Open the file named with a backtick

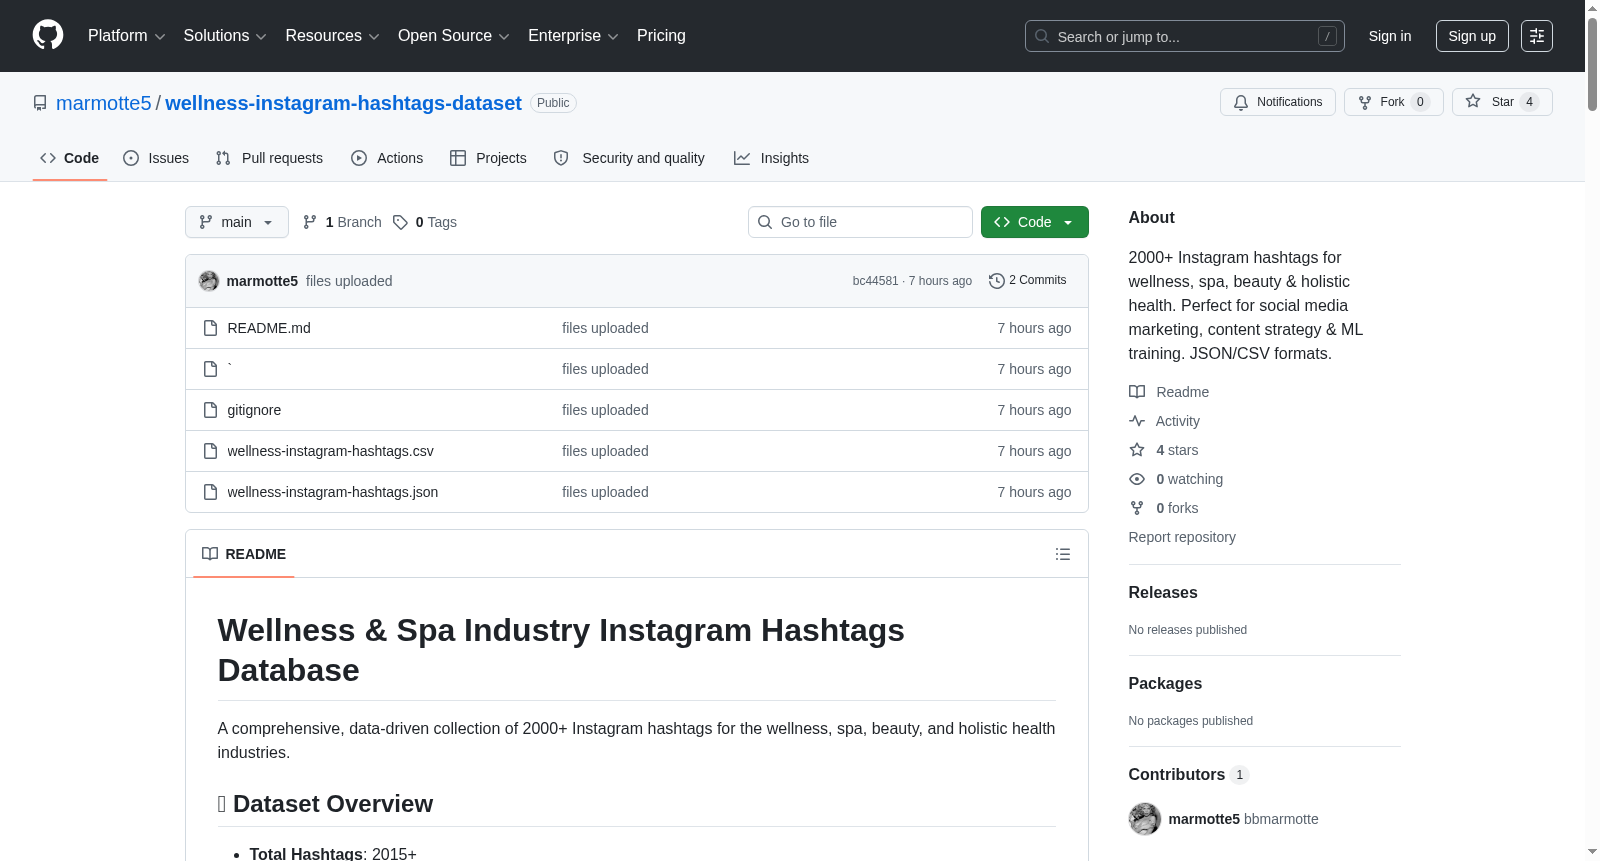pyautogui.click(x=230, y=369)
